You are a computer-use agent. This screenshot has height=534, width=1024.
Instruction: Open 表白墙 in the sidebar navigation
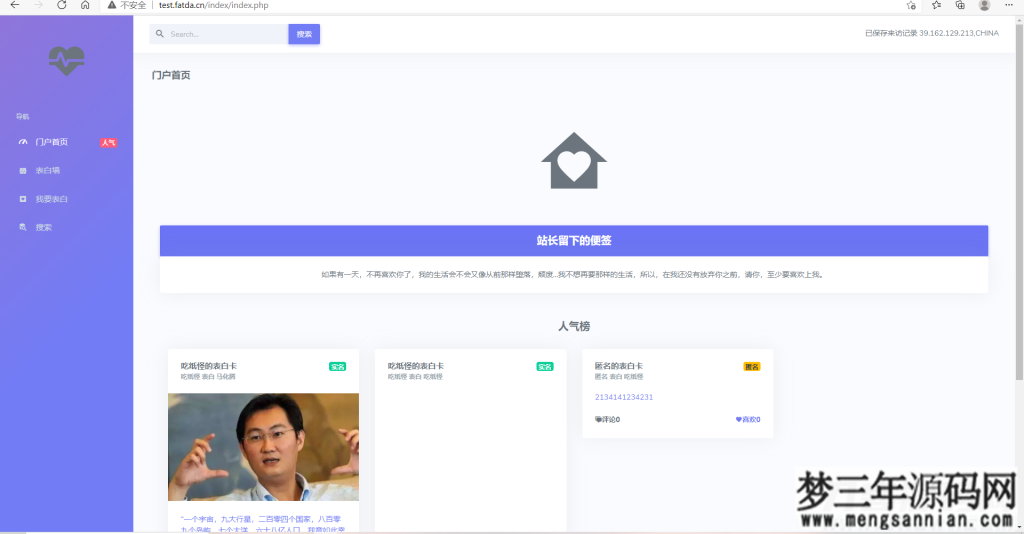[48, 170]
